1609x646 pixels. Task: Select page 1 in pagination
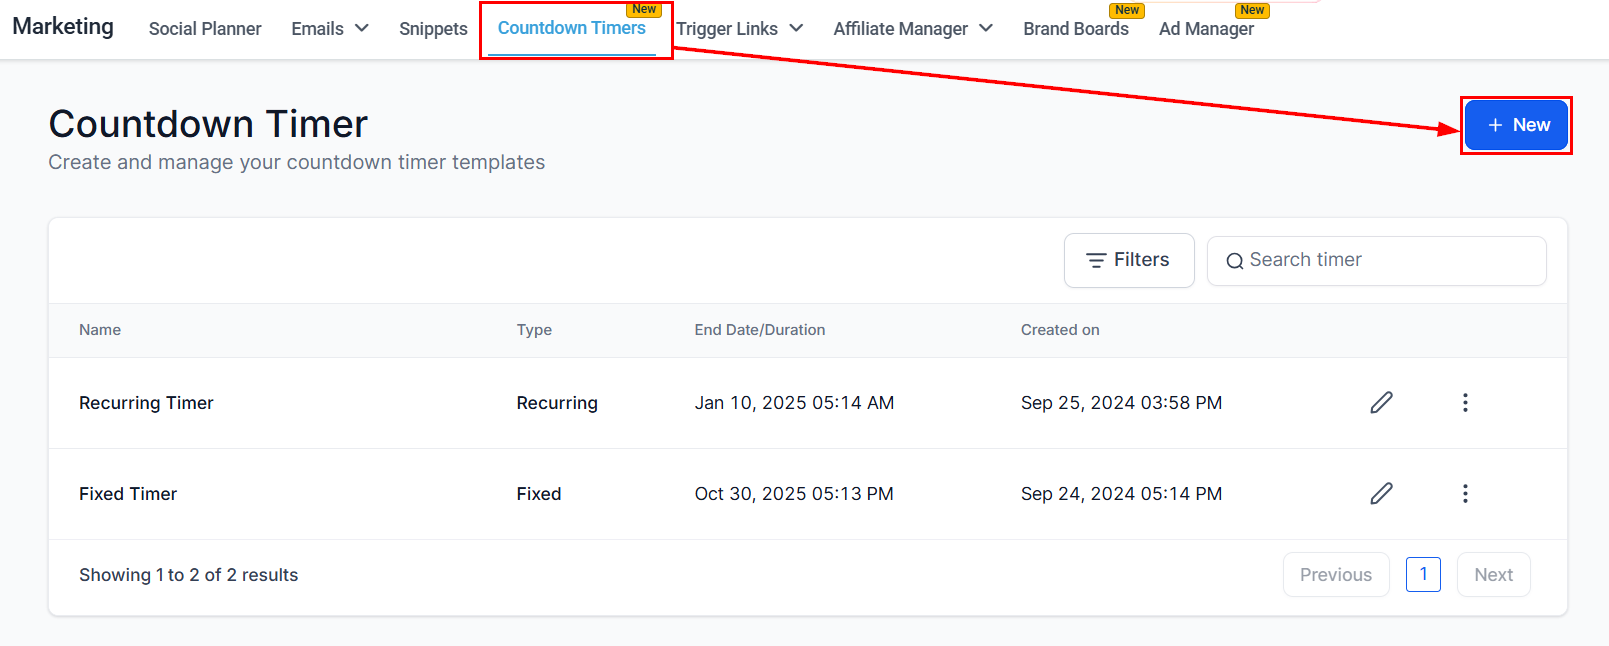click(1423, 575)
